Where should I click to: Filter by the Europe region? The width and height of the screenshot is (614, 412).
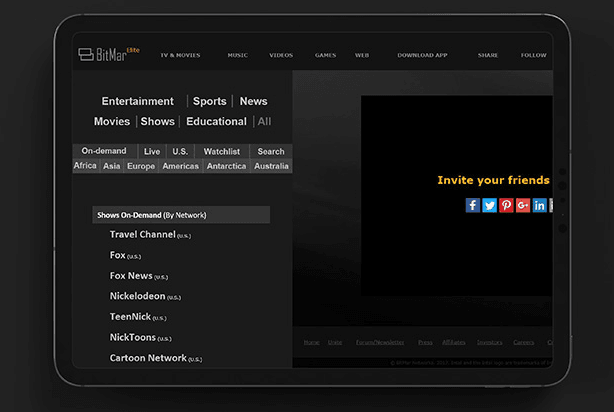(141, 166)
